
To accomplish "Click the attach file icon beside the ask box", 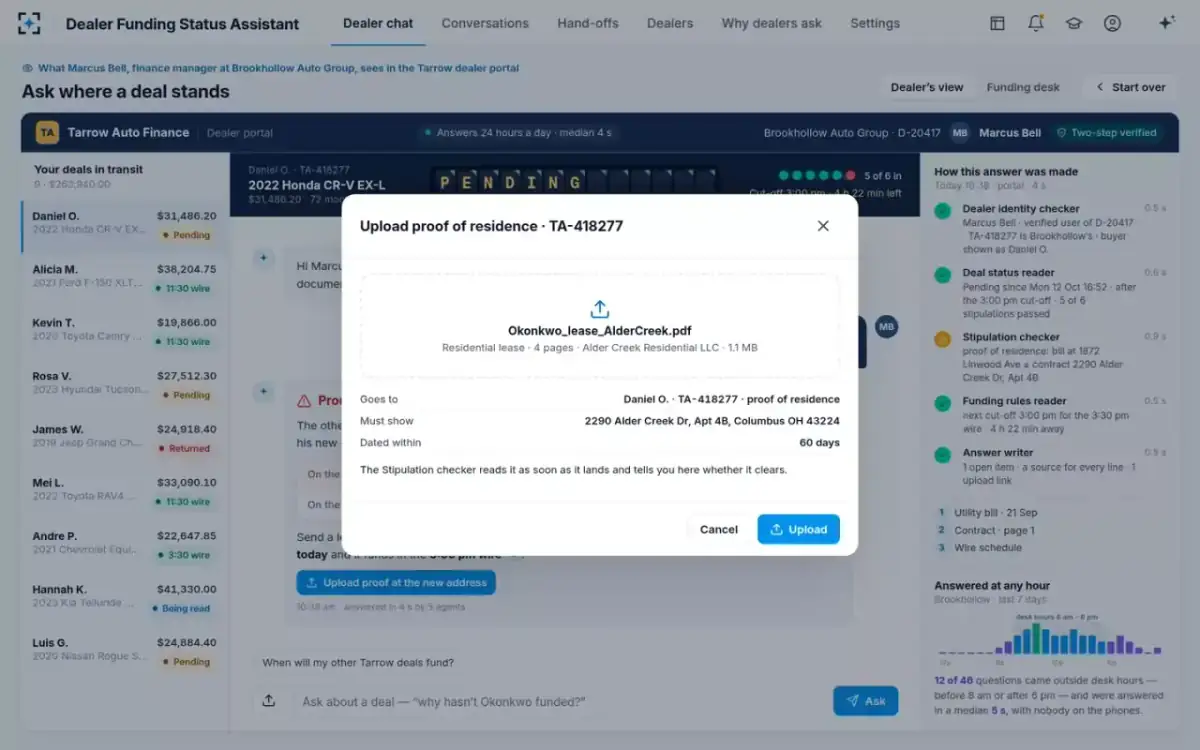I will tap(268, 701).
